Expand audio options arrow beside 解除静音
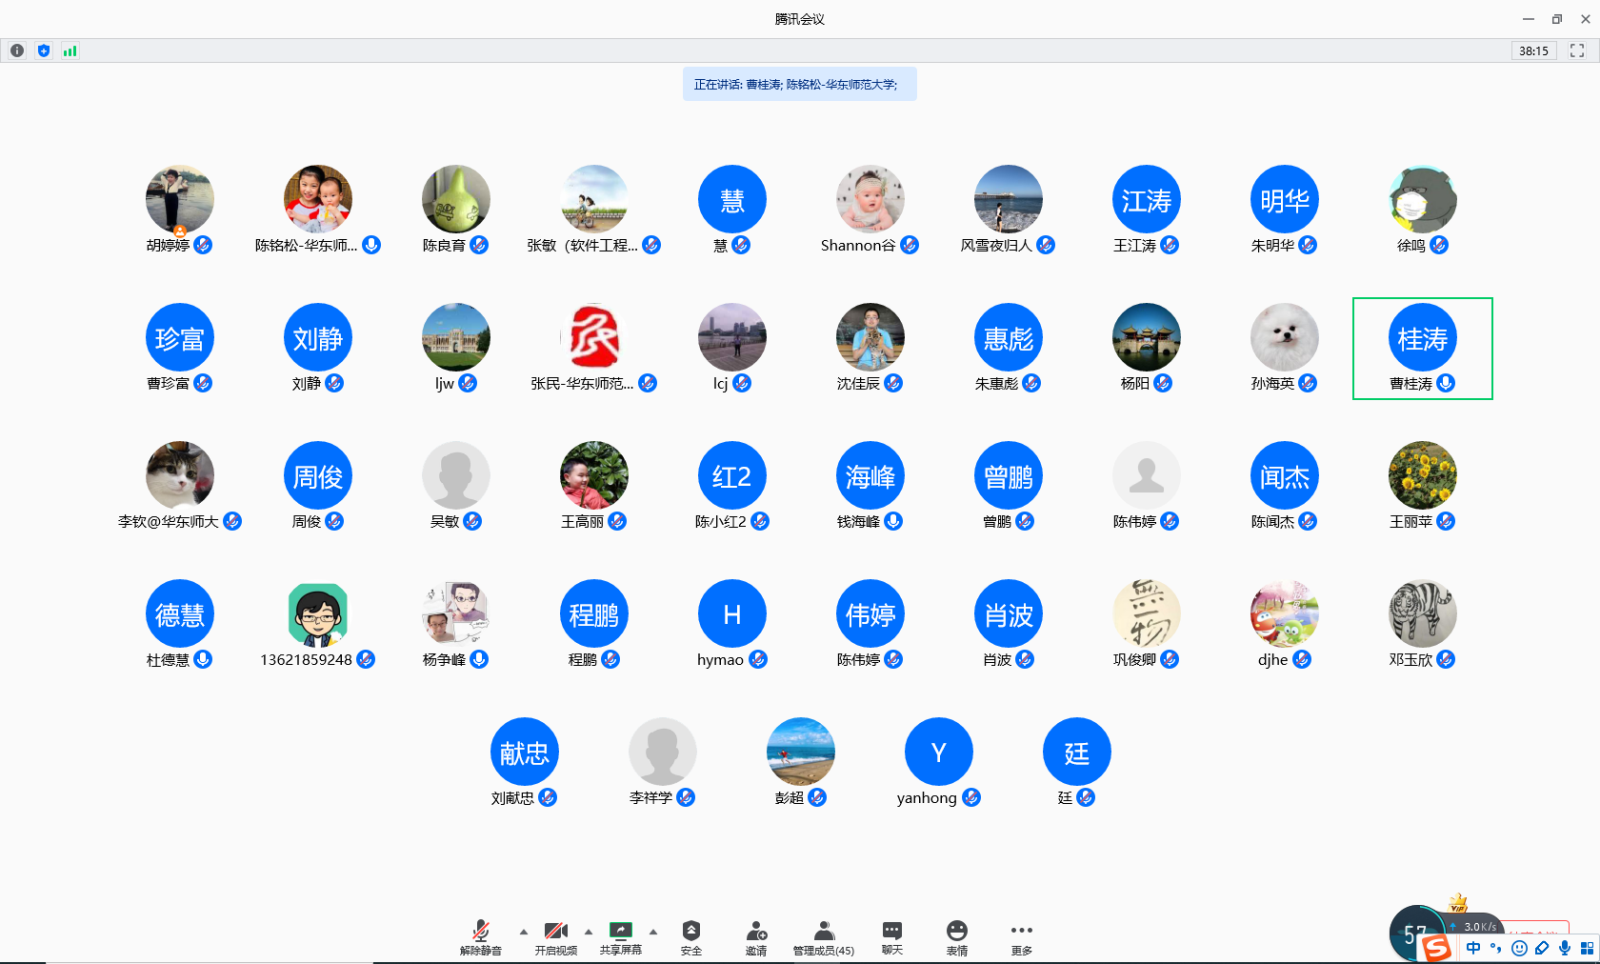The height and width of the screenshot is (964, 1600). pyautogui.click(x=523, y=931)
